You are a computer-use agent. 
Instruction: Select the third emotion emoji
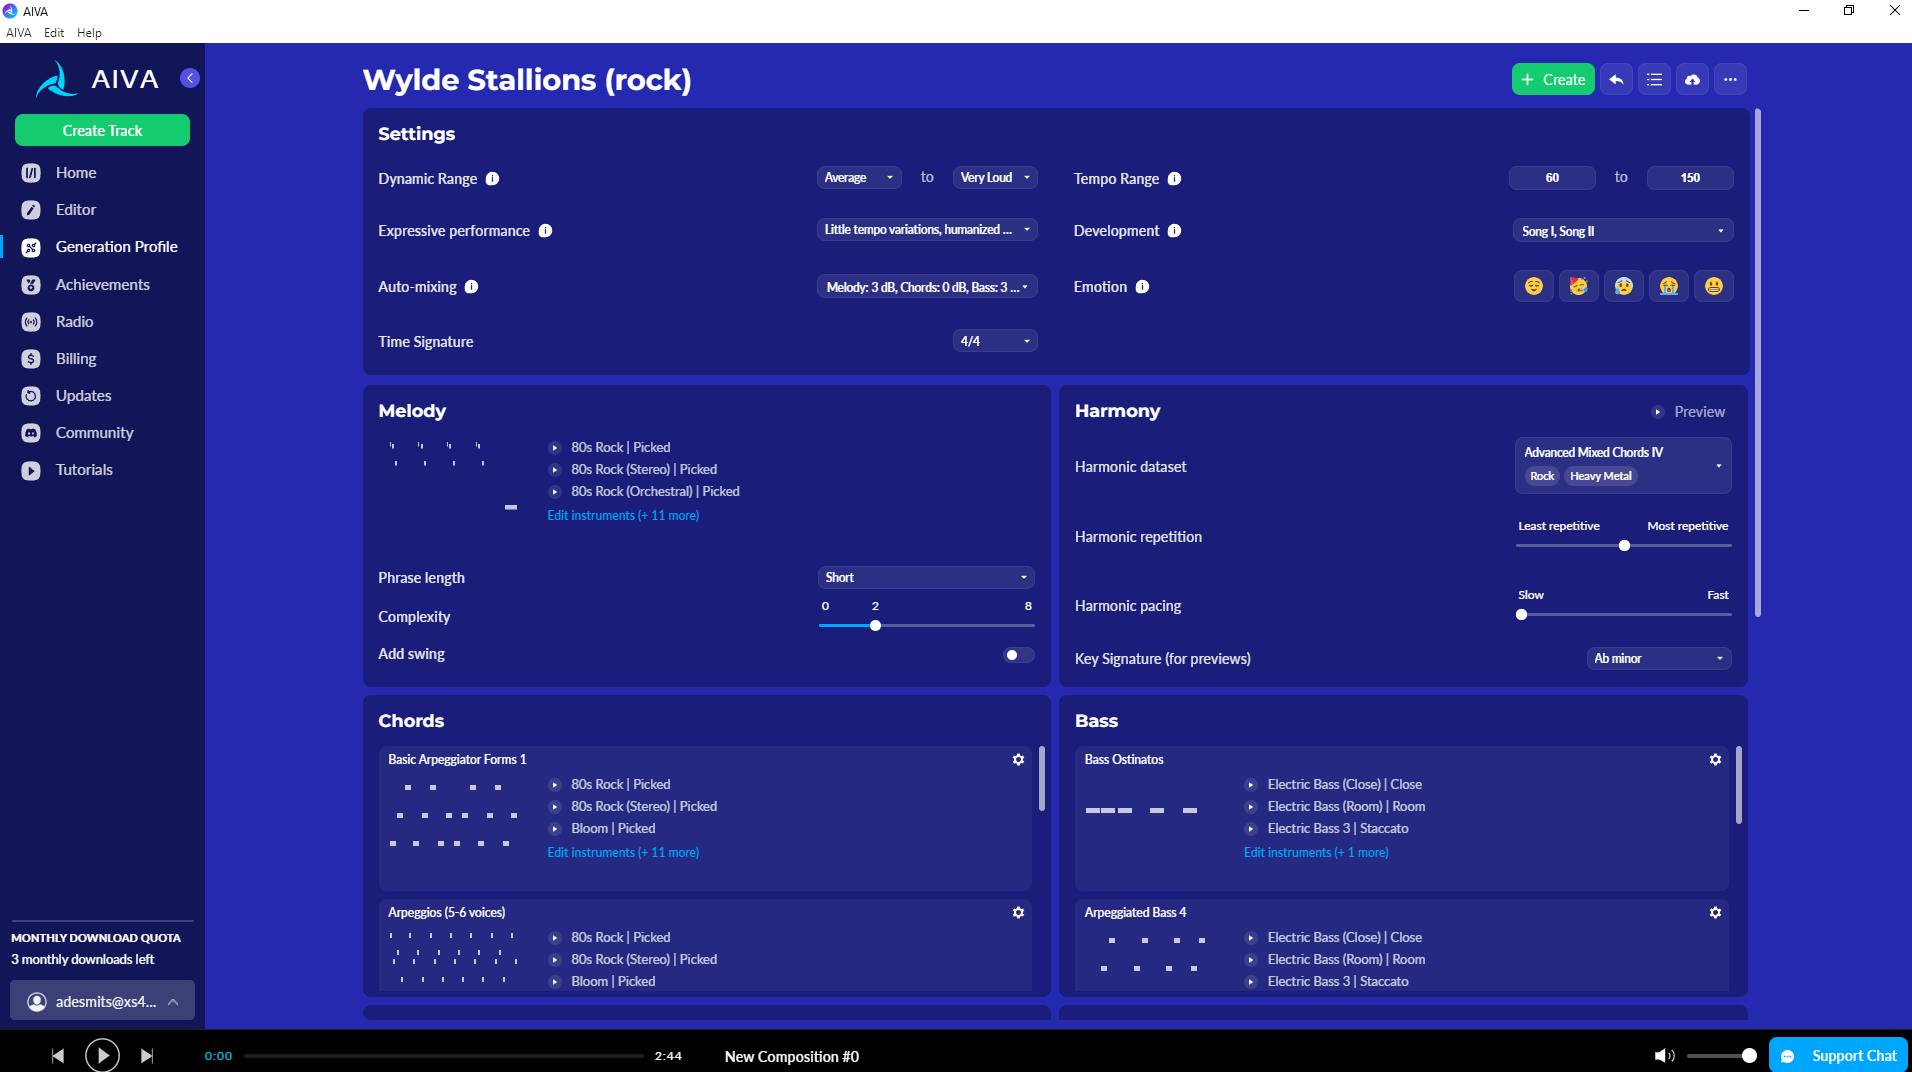[x=1623, y=287]
